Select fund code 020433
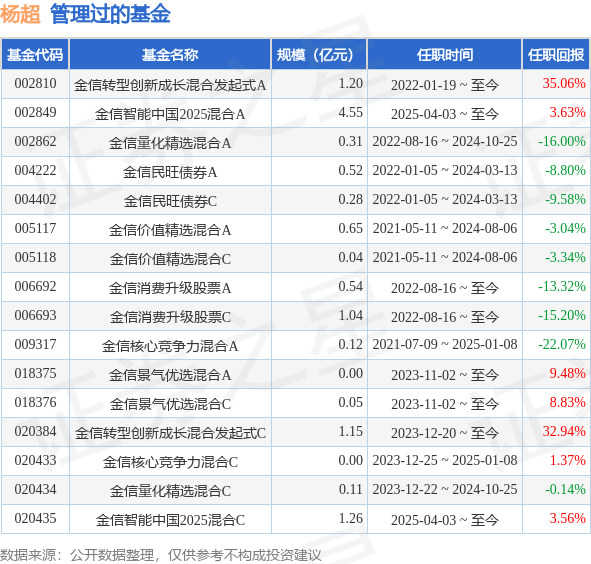Viewport: 591px width, 564px height. pyautogui.click(x=35, y=461)
